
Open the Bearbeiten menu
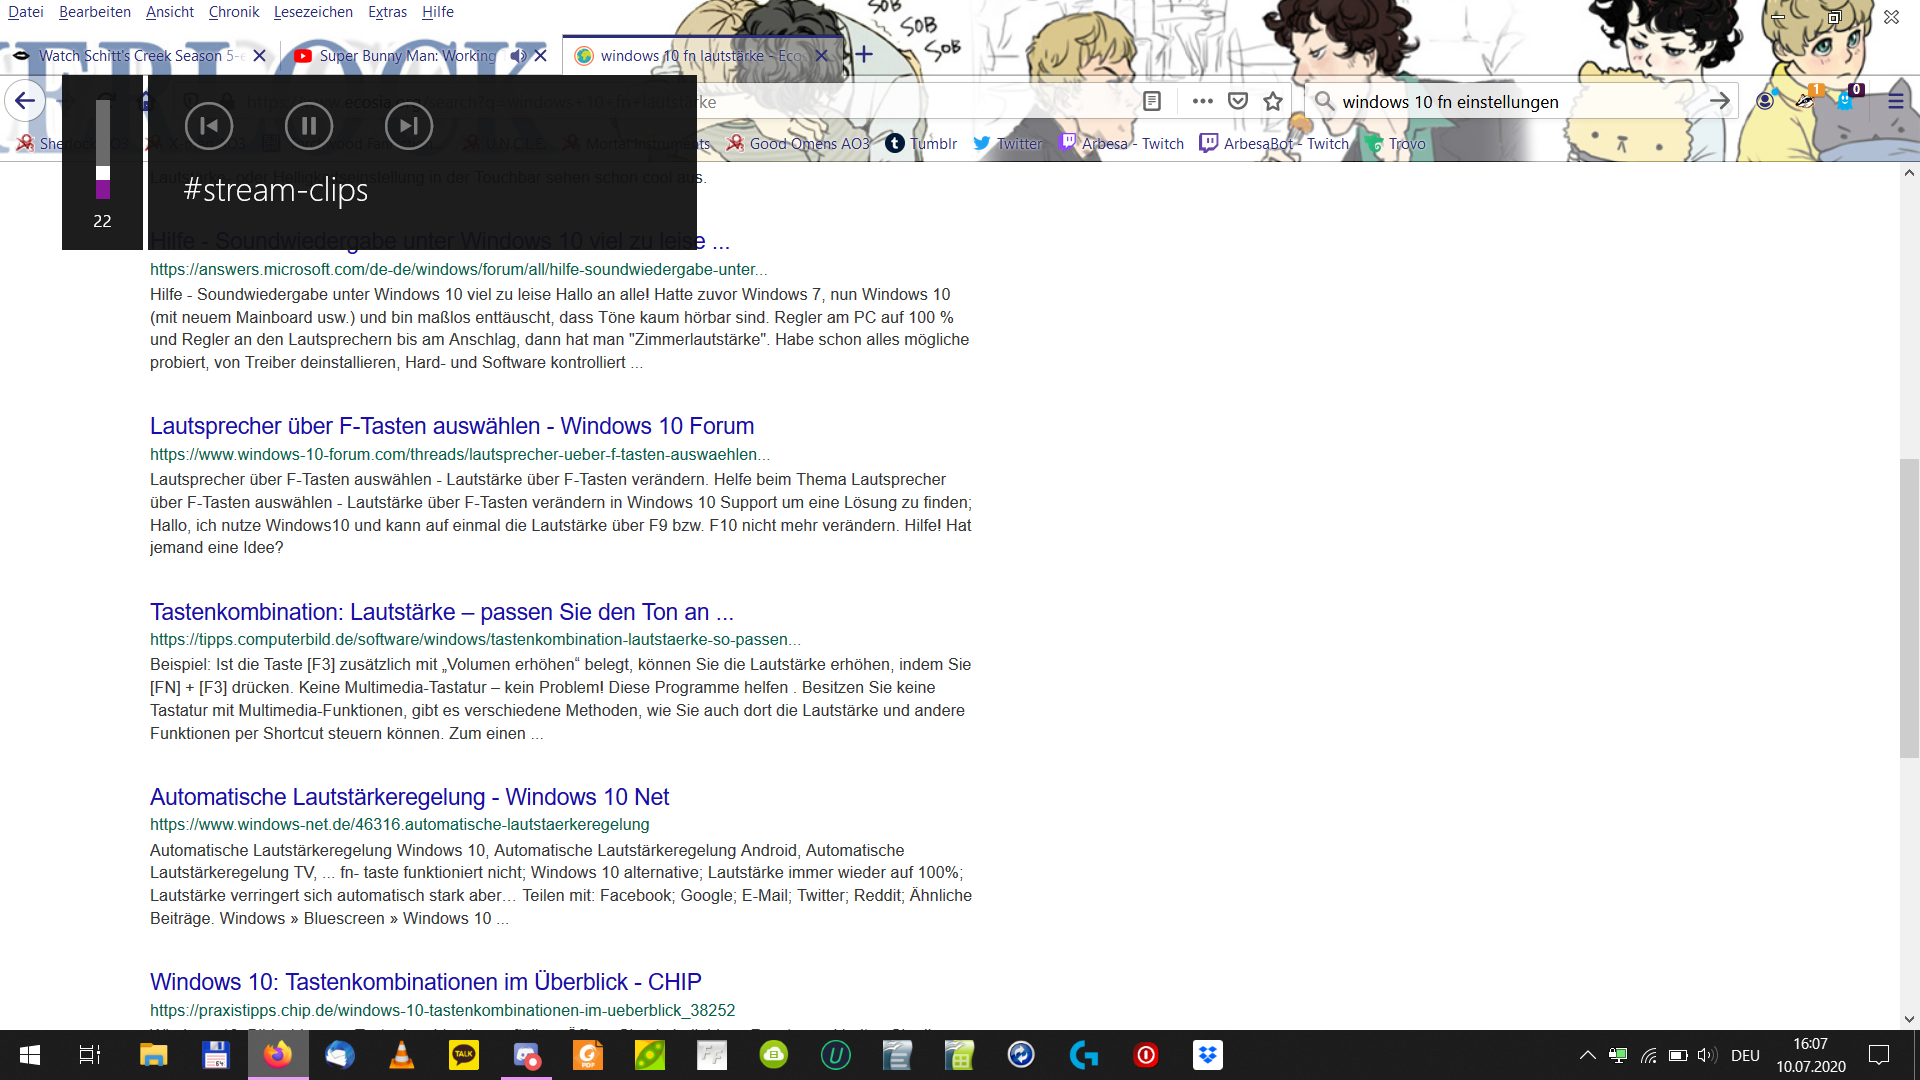[x=95, y=12]
